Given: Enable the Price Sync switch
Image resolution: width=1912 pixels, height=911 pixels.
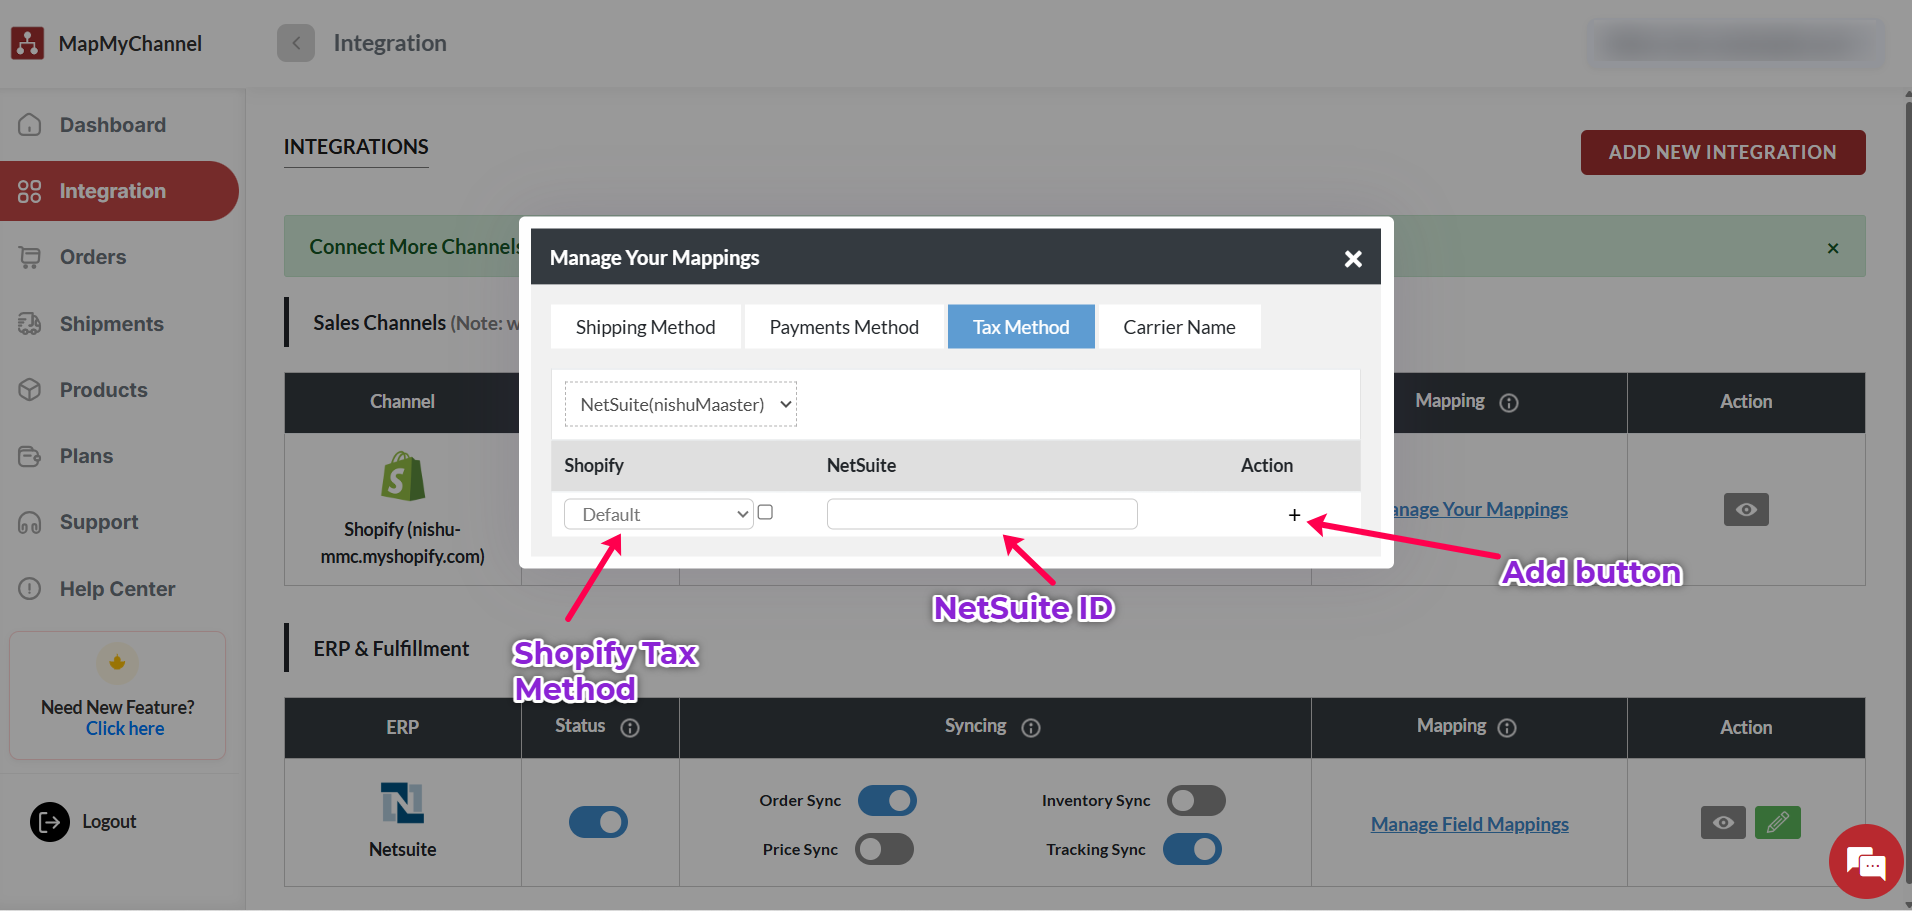Looking at the screenshot, I should click(x=884, y=850).
